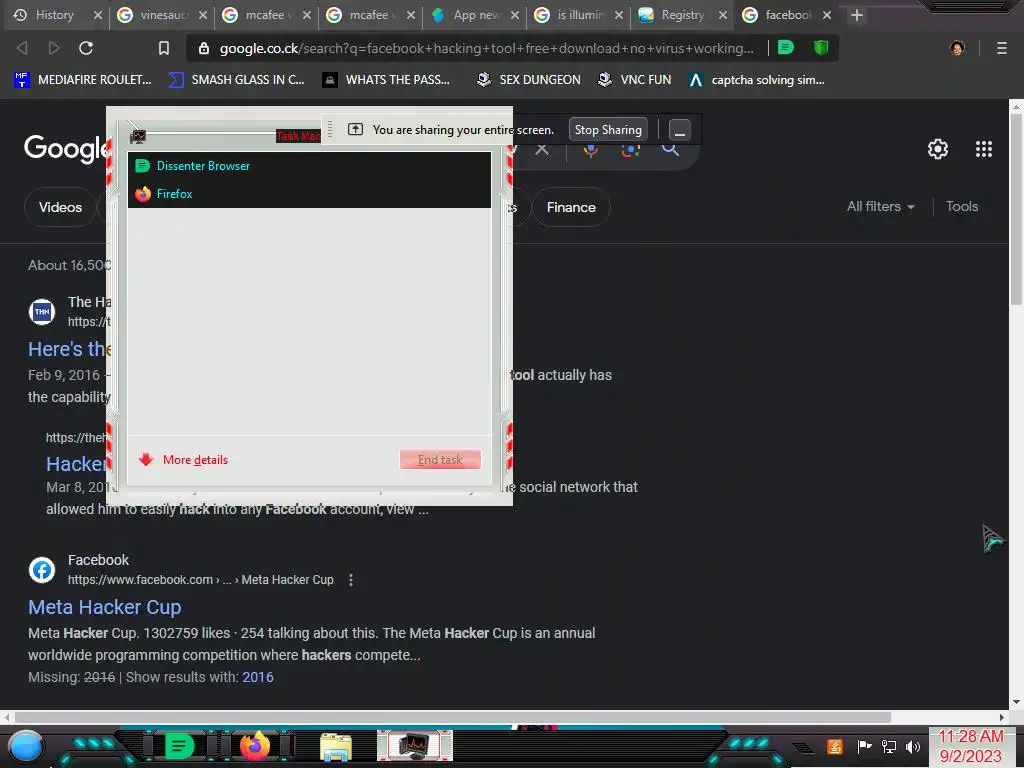This screenshot has height=768, width=1024.
Task: Open the clock showing 11:28 AM
Action: (x=970, y=746)
